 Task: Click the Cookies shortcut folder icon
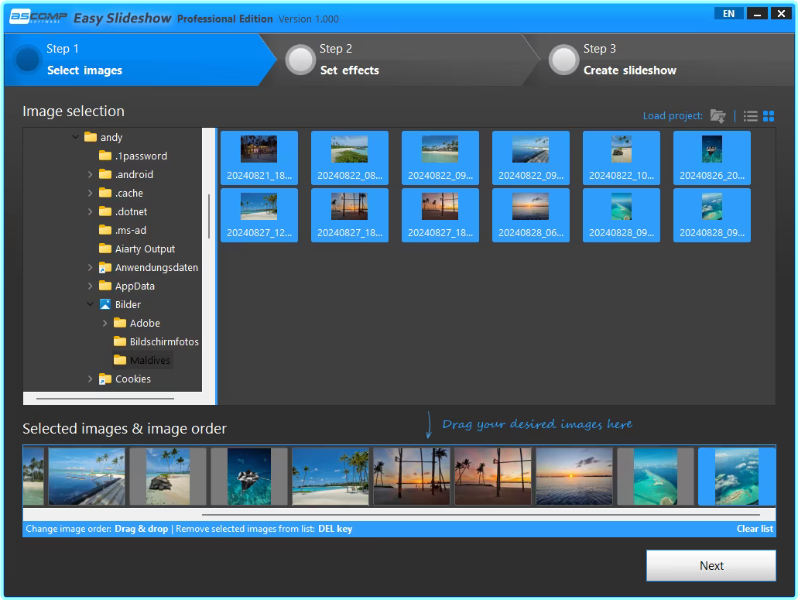pos(105,379)
